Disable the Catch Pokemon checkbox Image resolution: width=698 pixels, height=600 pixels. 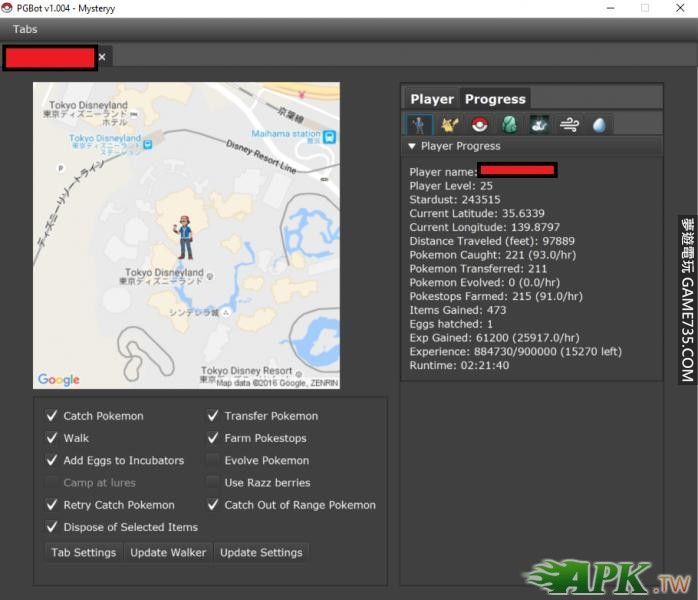click(x=52, y=416)
